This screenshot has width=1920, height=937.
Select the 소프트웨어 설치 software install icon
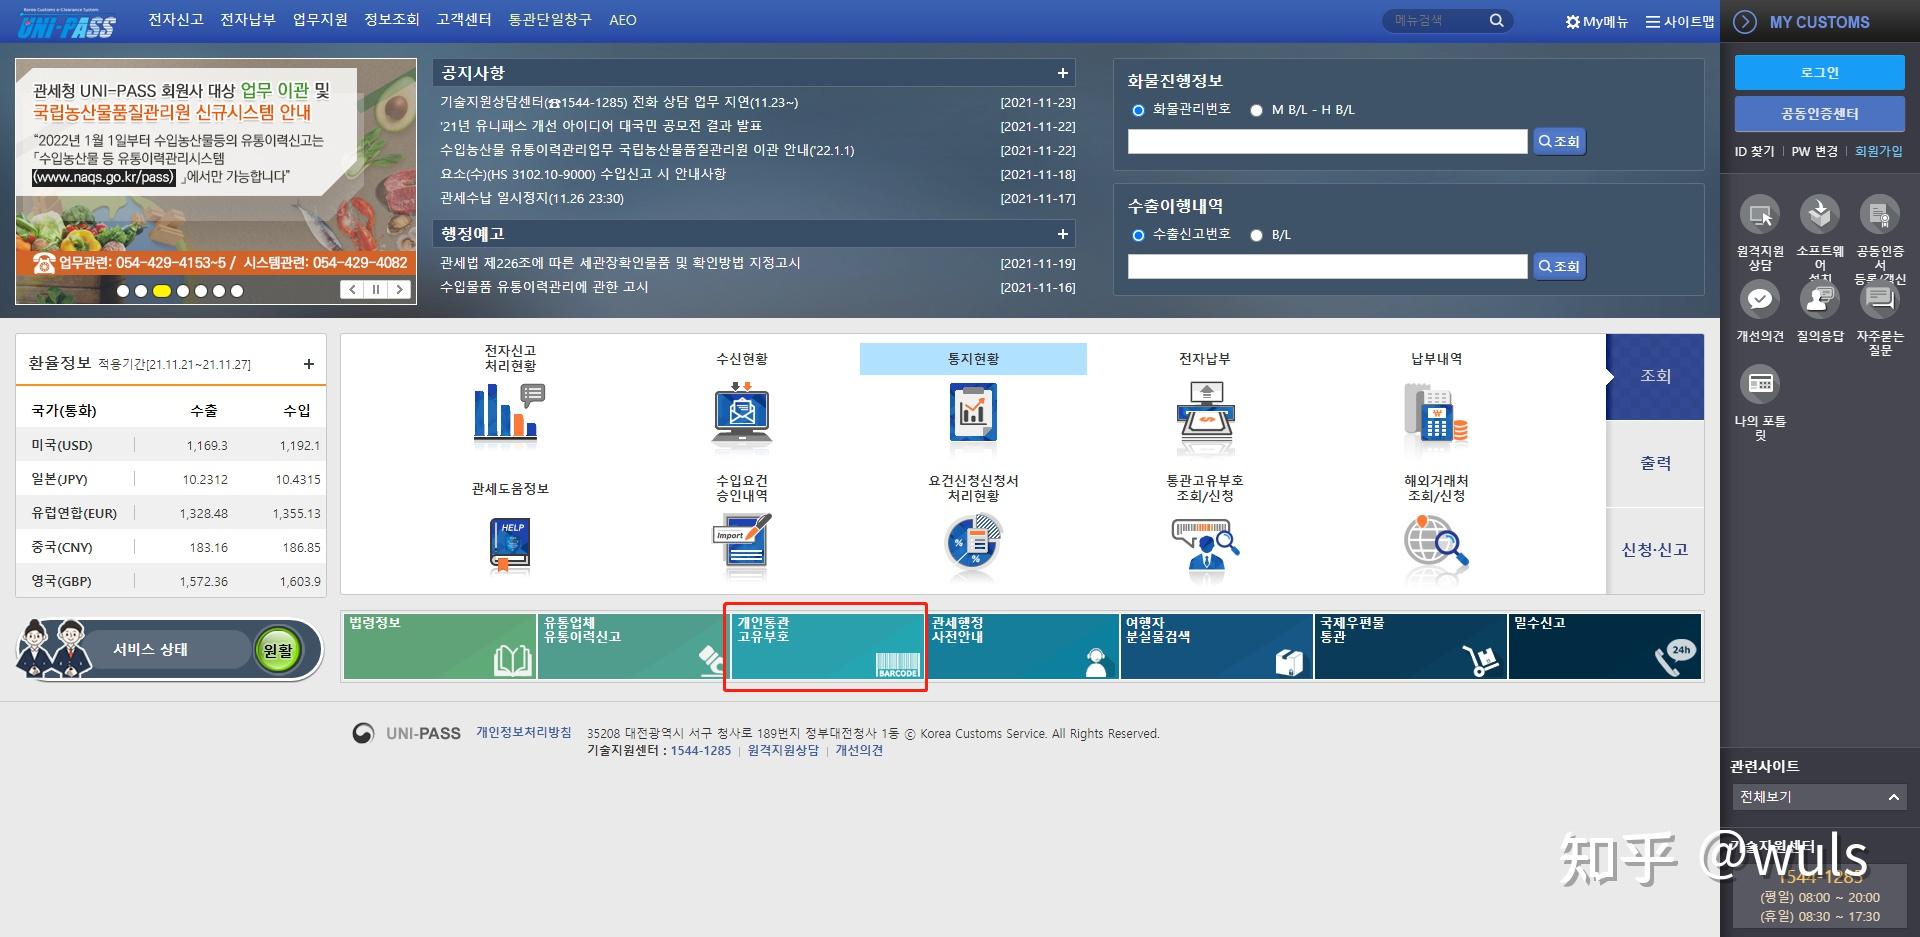tap(1820, 215)
